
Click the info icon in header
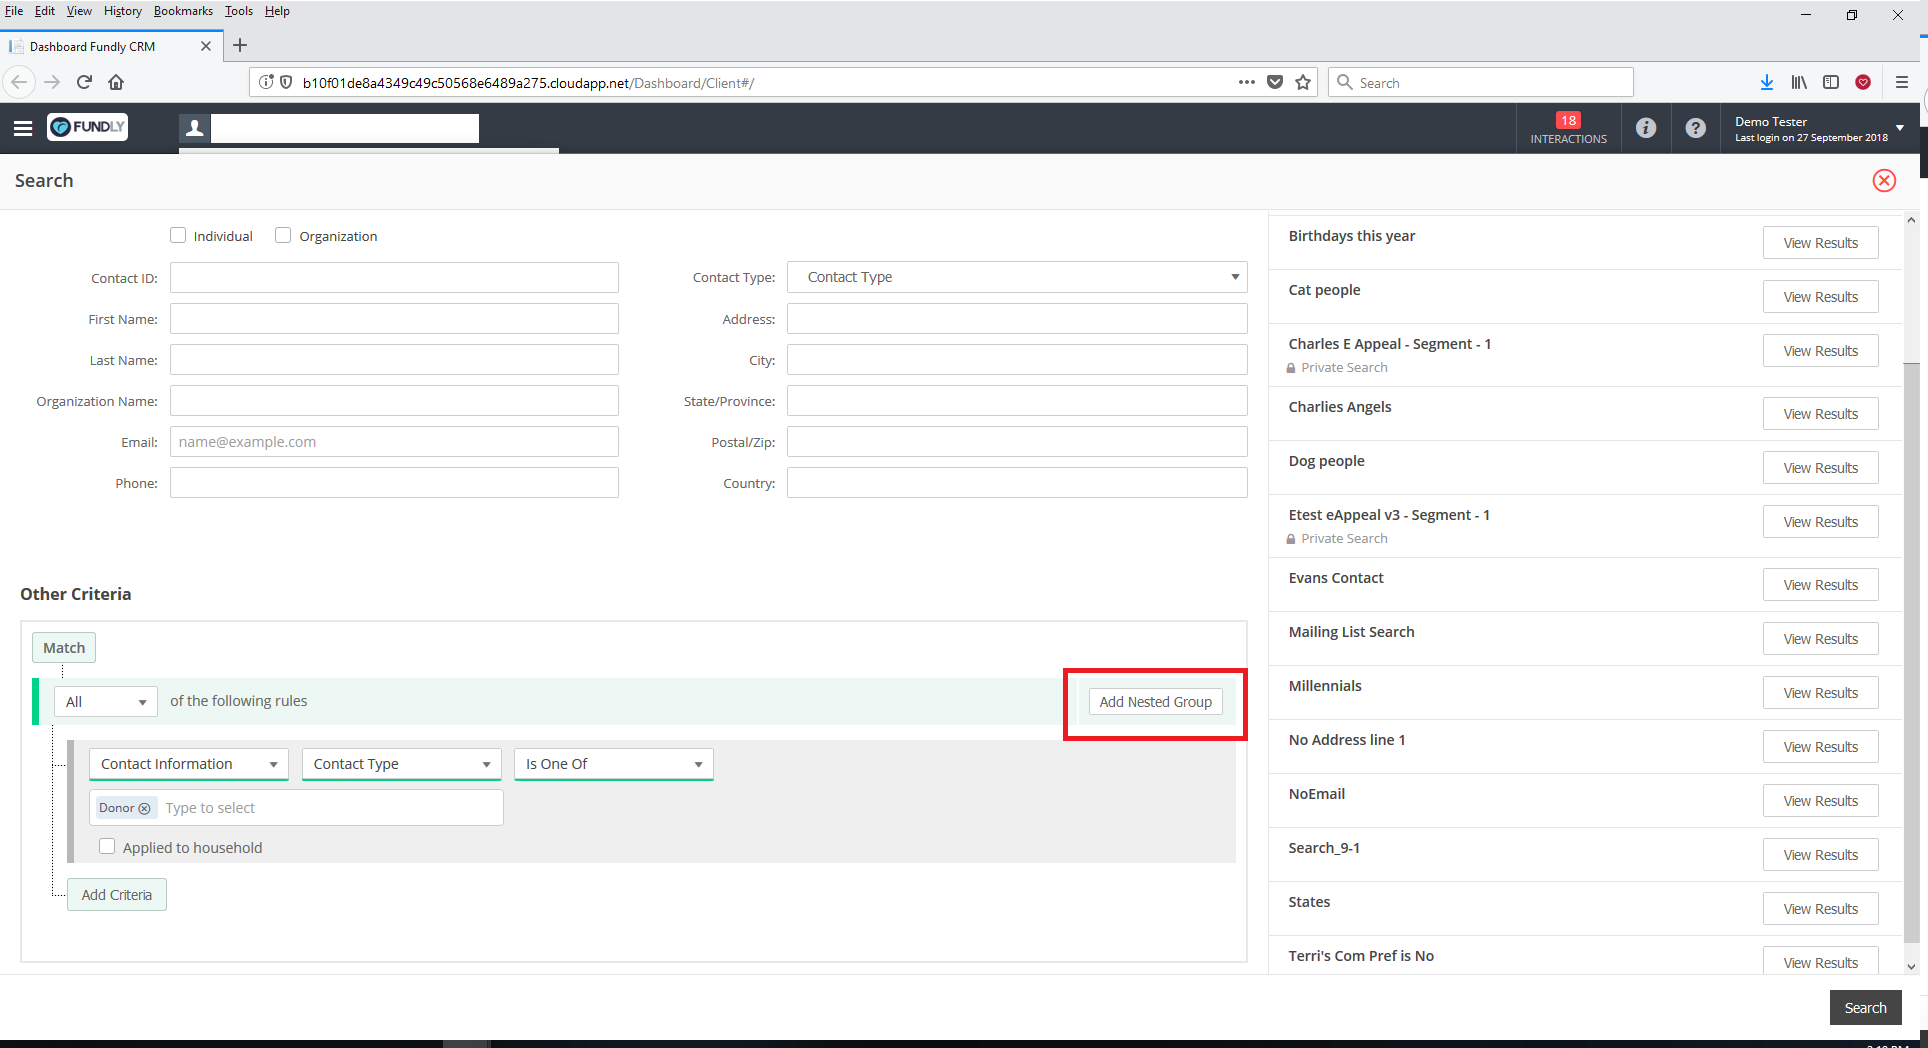[x=1646, y=128]
